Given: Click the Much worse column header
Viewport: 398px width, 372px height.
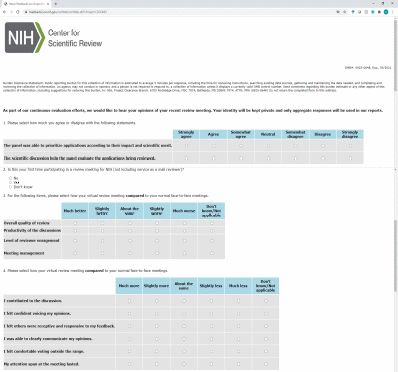Looking at the screenshot, I should click(x=184, y=211).
